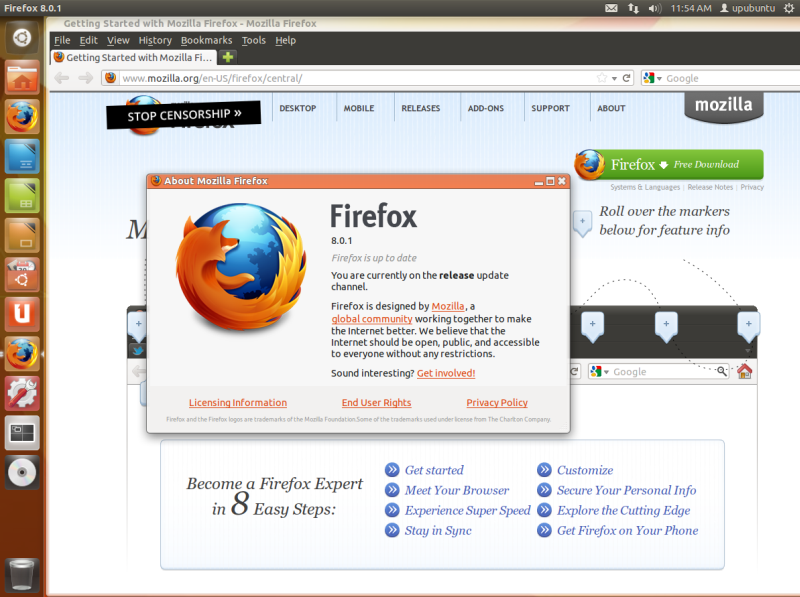
Task: Open the View menu
Action: (118, 40)
